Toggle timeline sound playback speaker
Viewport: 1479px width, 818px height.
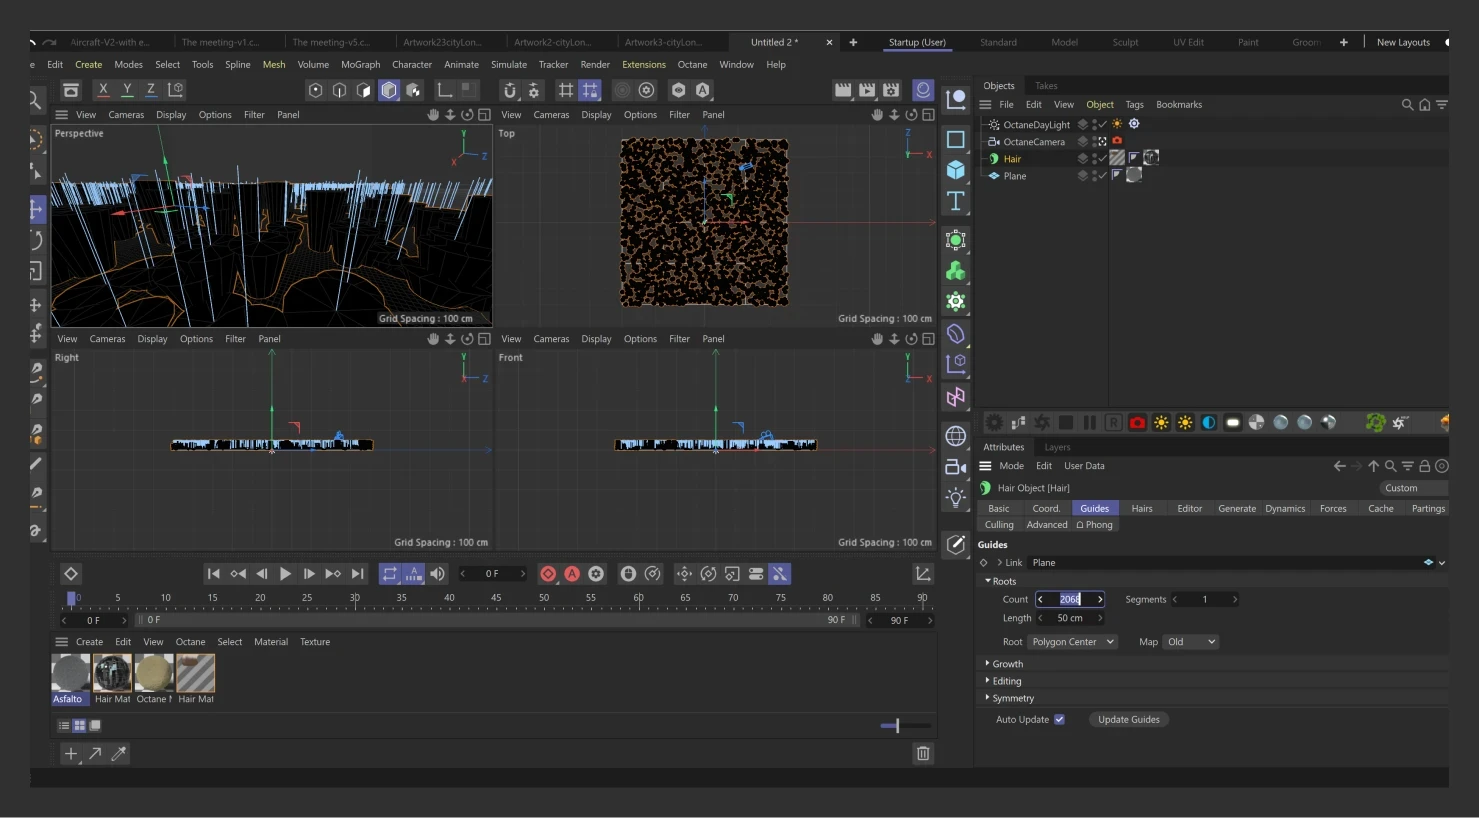click(437, 574)
